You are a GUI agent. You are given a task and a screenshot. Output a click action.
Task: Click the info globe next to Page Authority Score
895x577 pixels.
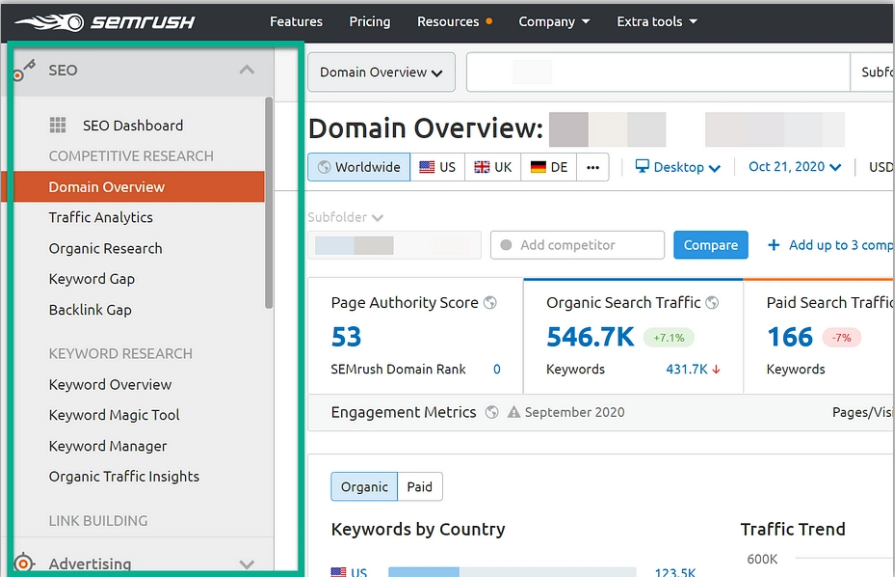coord(490,302)
